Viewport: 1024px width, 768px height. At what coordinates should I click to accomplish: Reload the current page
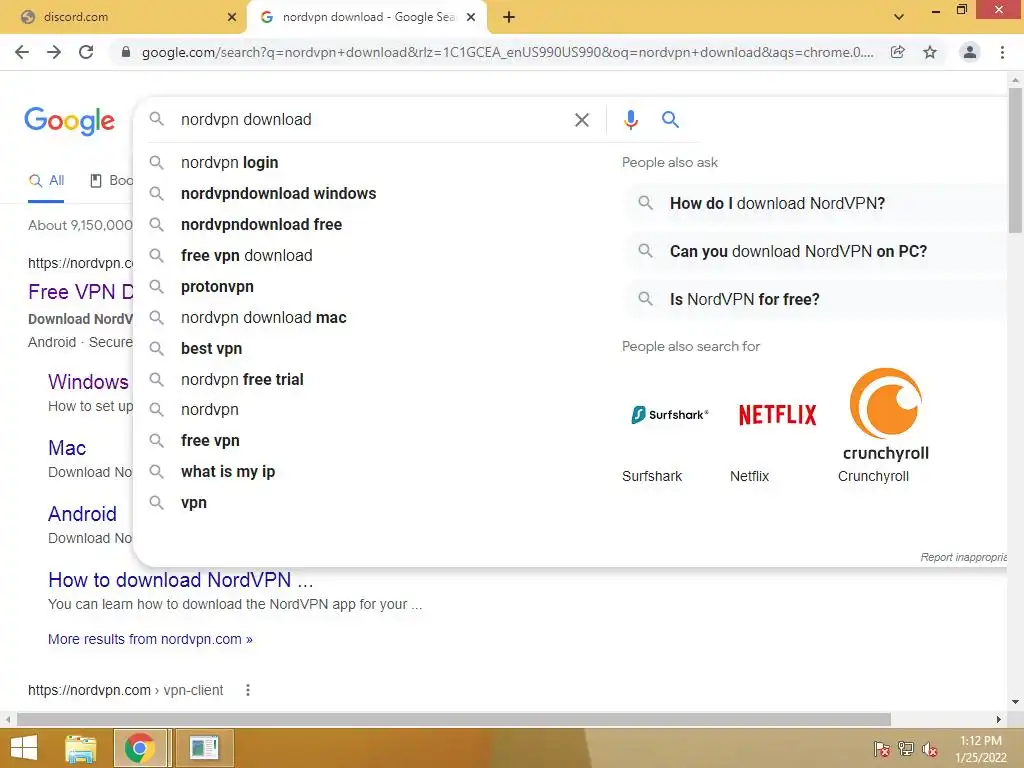pos(86,52)
